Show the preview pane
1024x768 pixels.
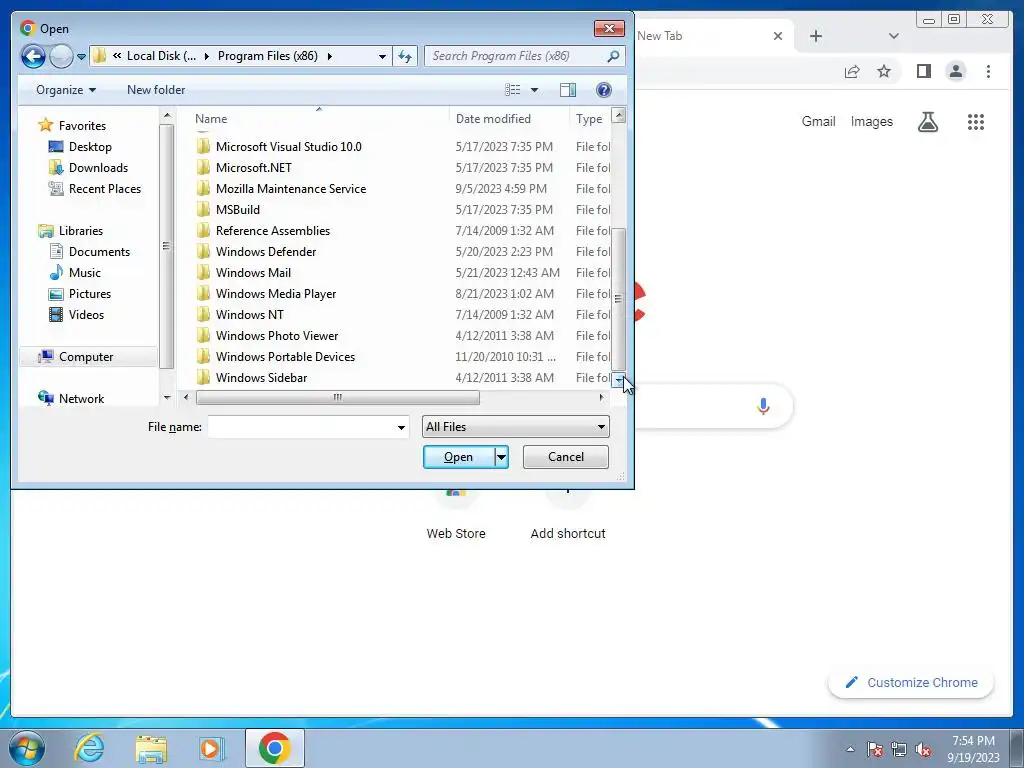tap(568, 90)
